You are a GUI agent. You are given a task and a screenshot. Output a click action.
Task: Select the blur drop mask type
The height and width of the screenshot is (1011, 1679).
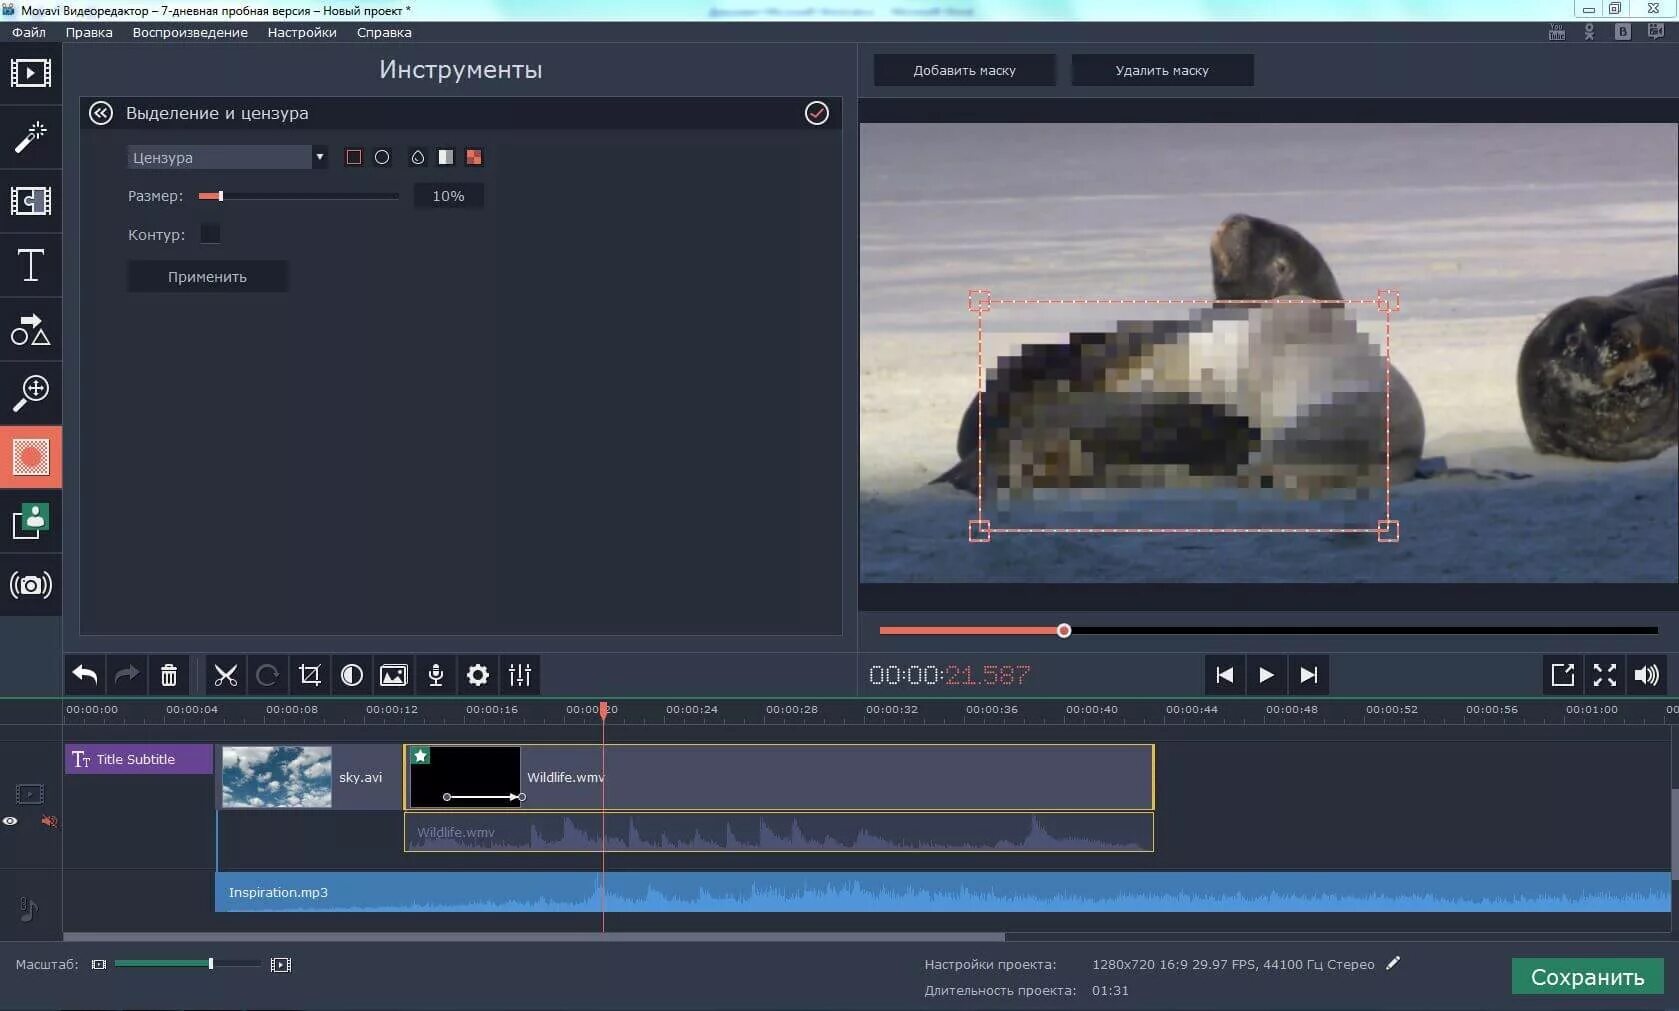click(x=418, y=157)
